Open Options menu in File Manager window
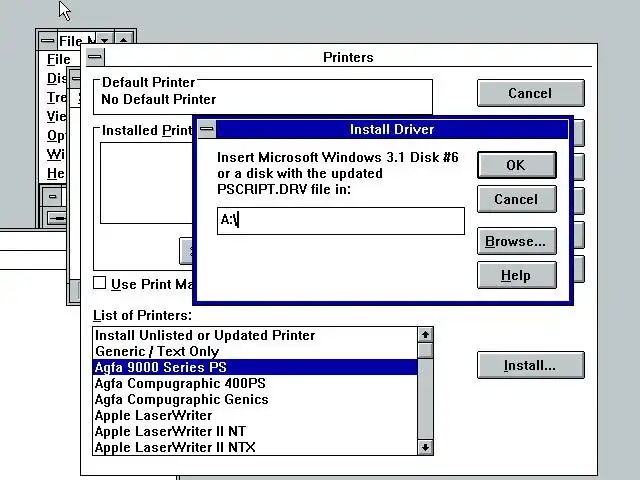The width and height of the screenshot is (640, 480). point(56,135)
